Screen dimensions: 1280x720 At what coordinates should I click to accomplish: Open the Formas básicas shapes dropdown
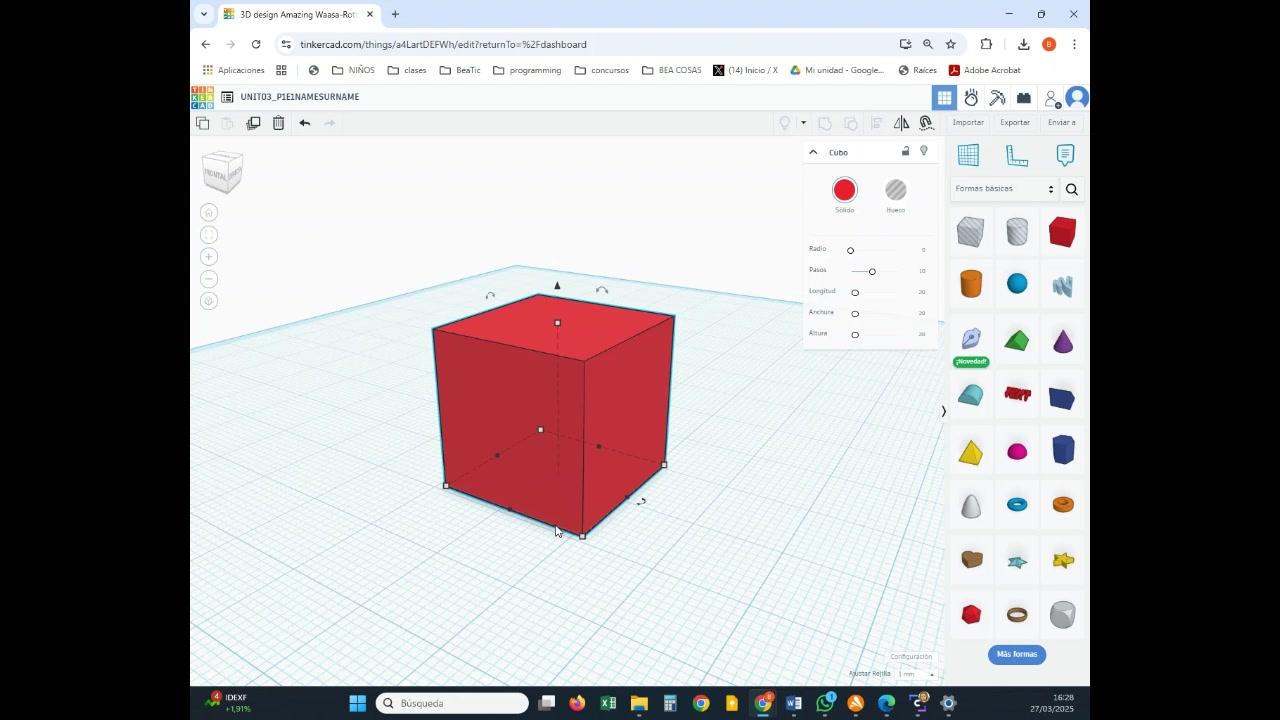point(1004,189)
